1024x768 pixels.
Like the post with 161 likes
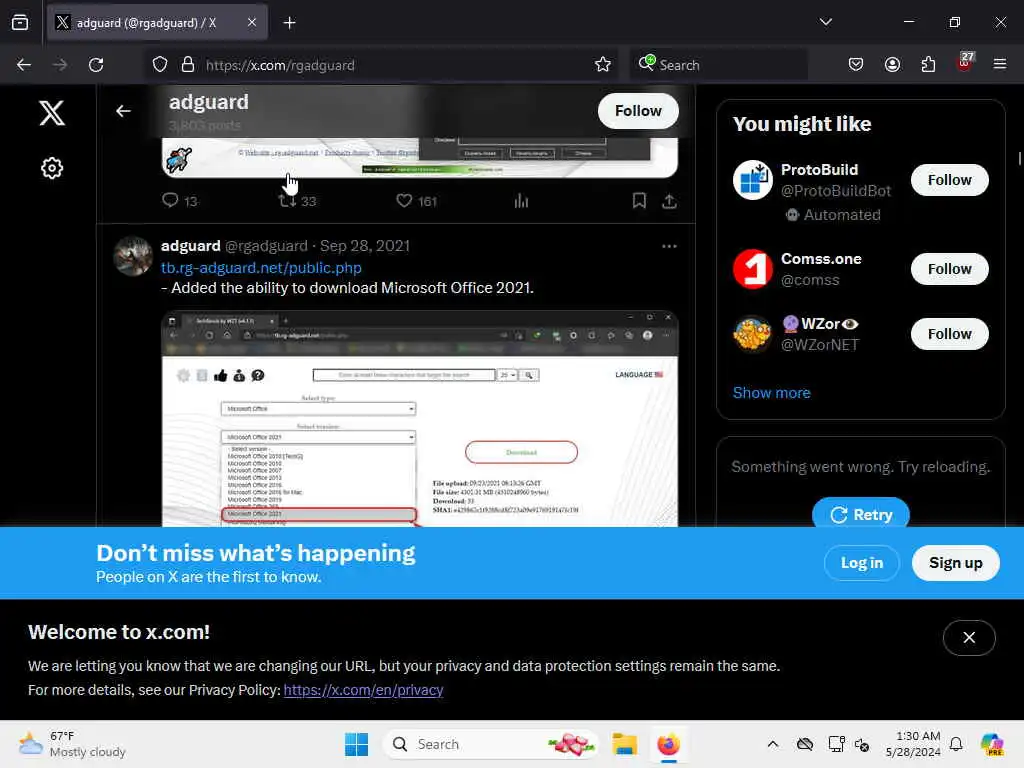[416, 200]
